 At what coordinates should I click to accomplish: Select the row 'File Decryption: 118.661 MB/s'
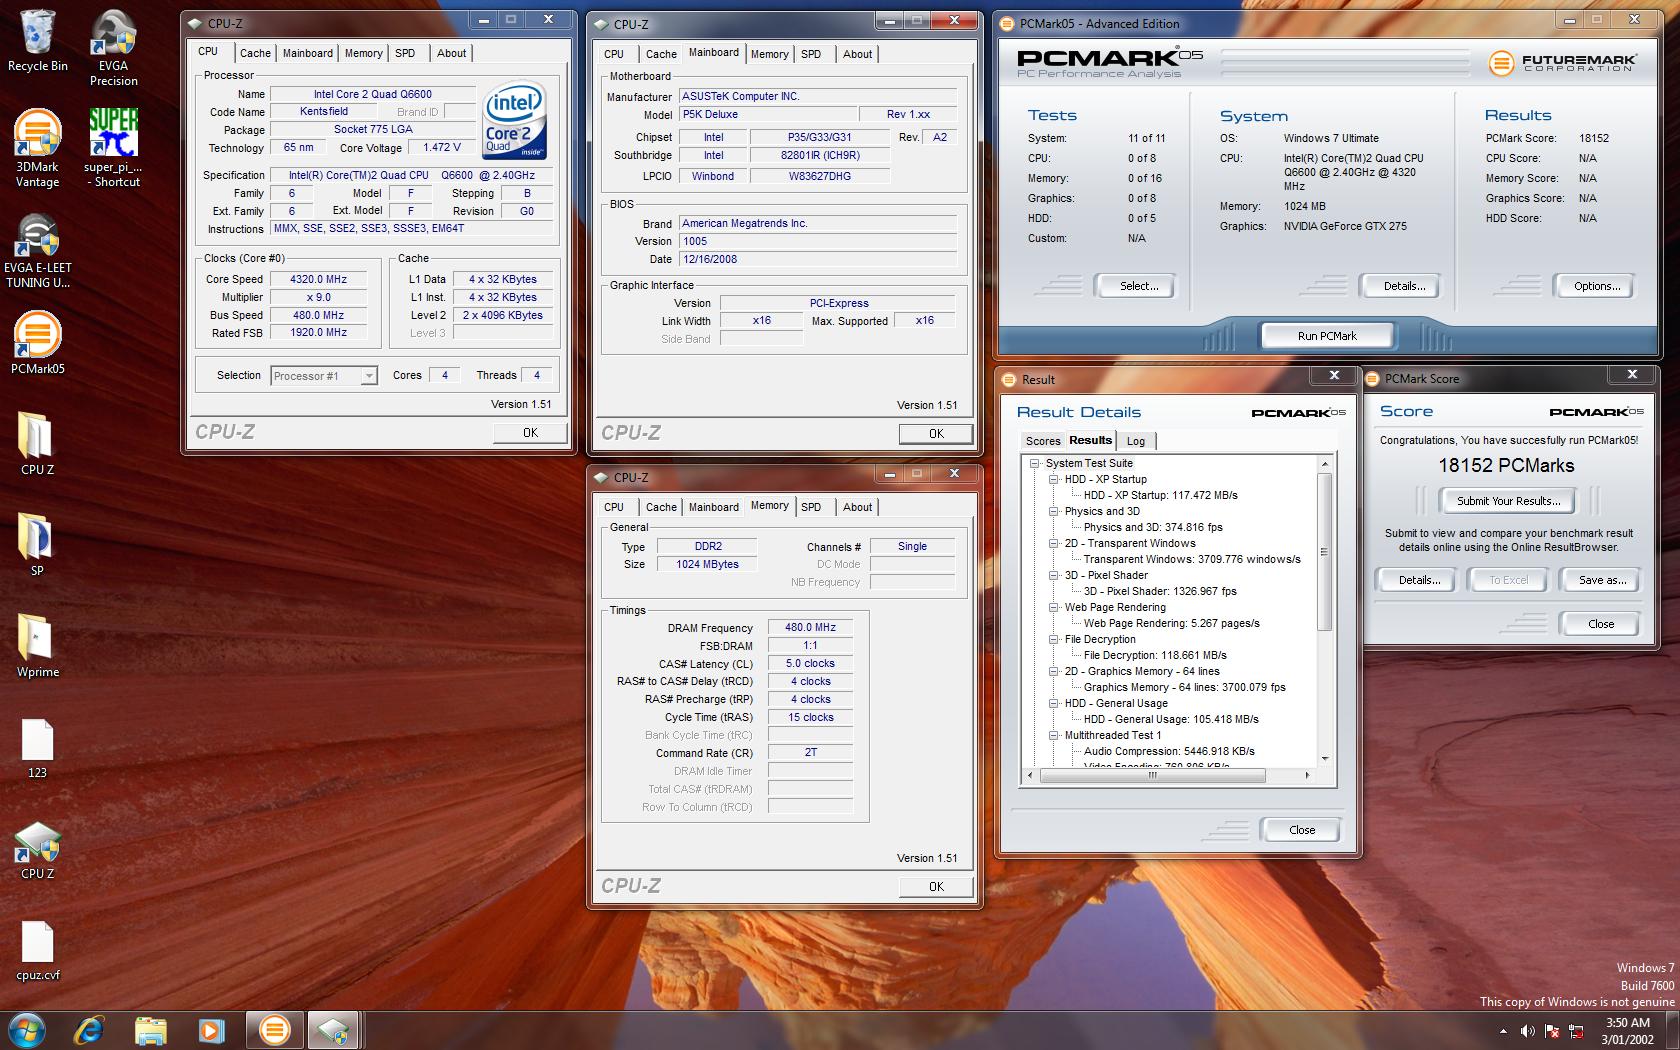point(1155,656)
